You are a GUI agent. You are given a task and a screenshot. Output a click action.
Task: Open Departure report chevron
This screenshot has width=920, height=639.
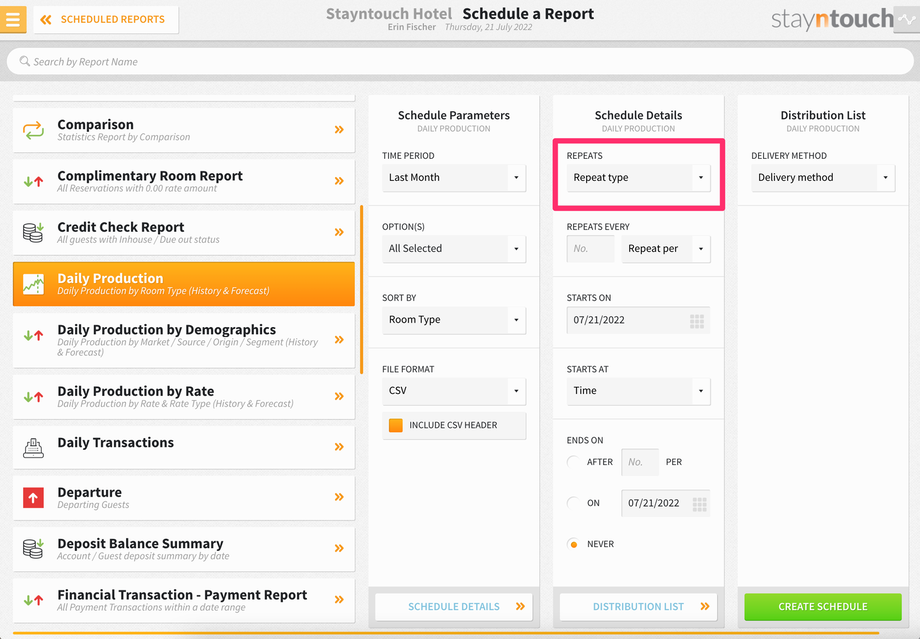[x=339, y=497]
